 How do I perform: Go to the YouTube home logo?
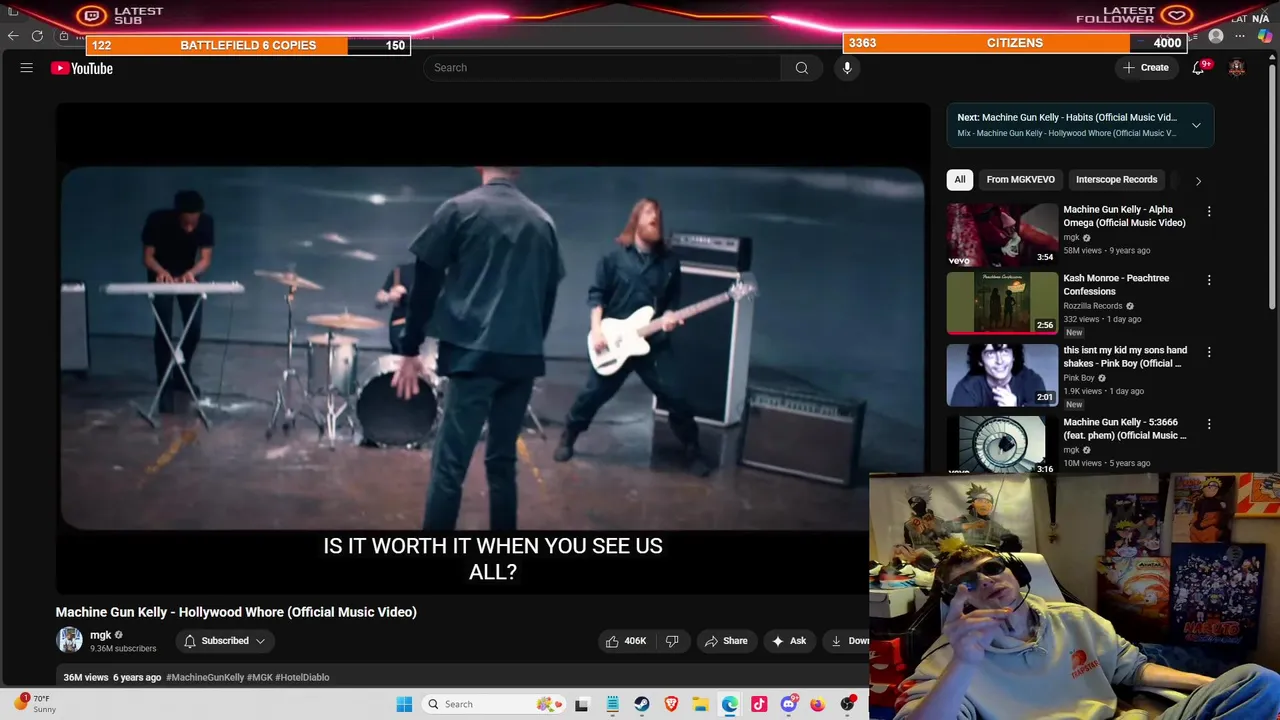click(x=82, y=68)
